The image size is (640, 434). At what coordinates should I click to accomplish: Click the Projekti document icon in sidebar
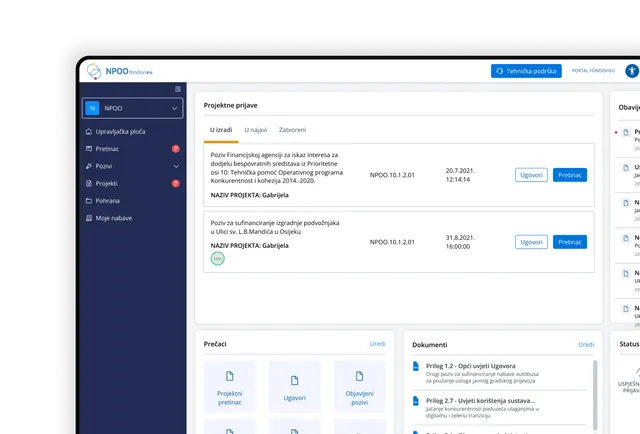coord(89,183)
